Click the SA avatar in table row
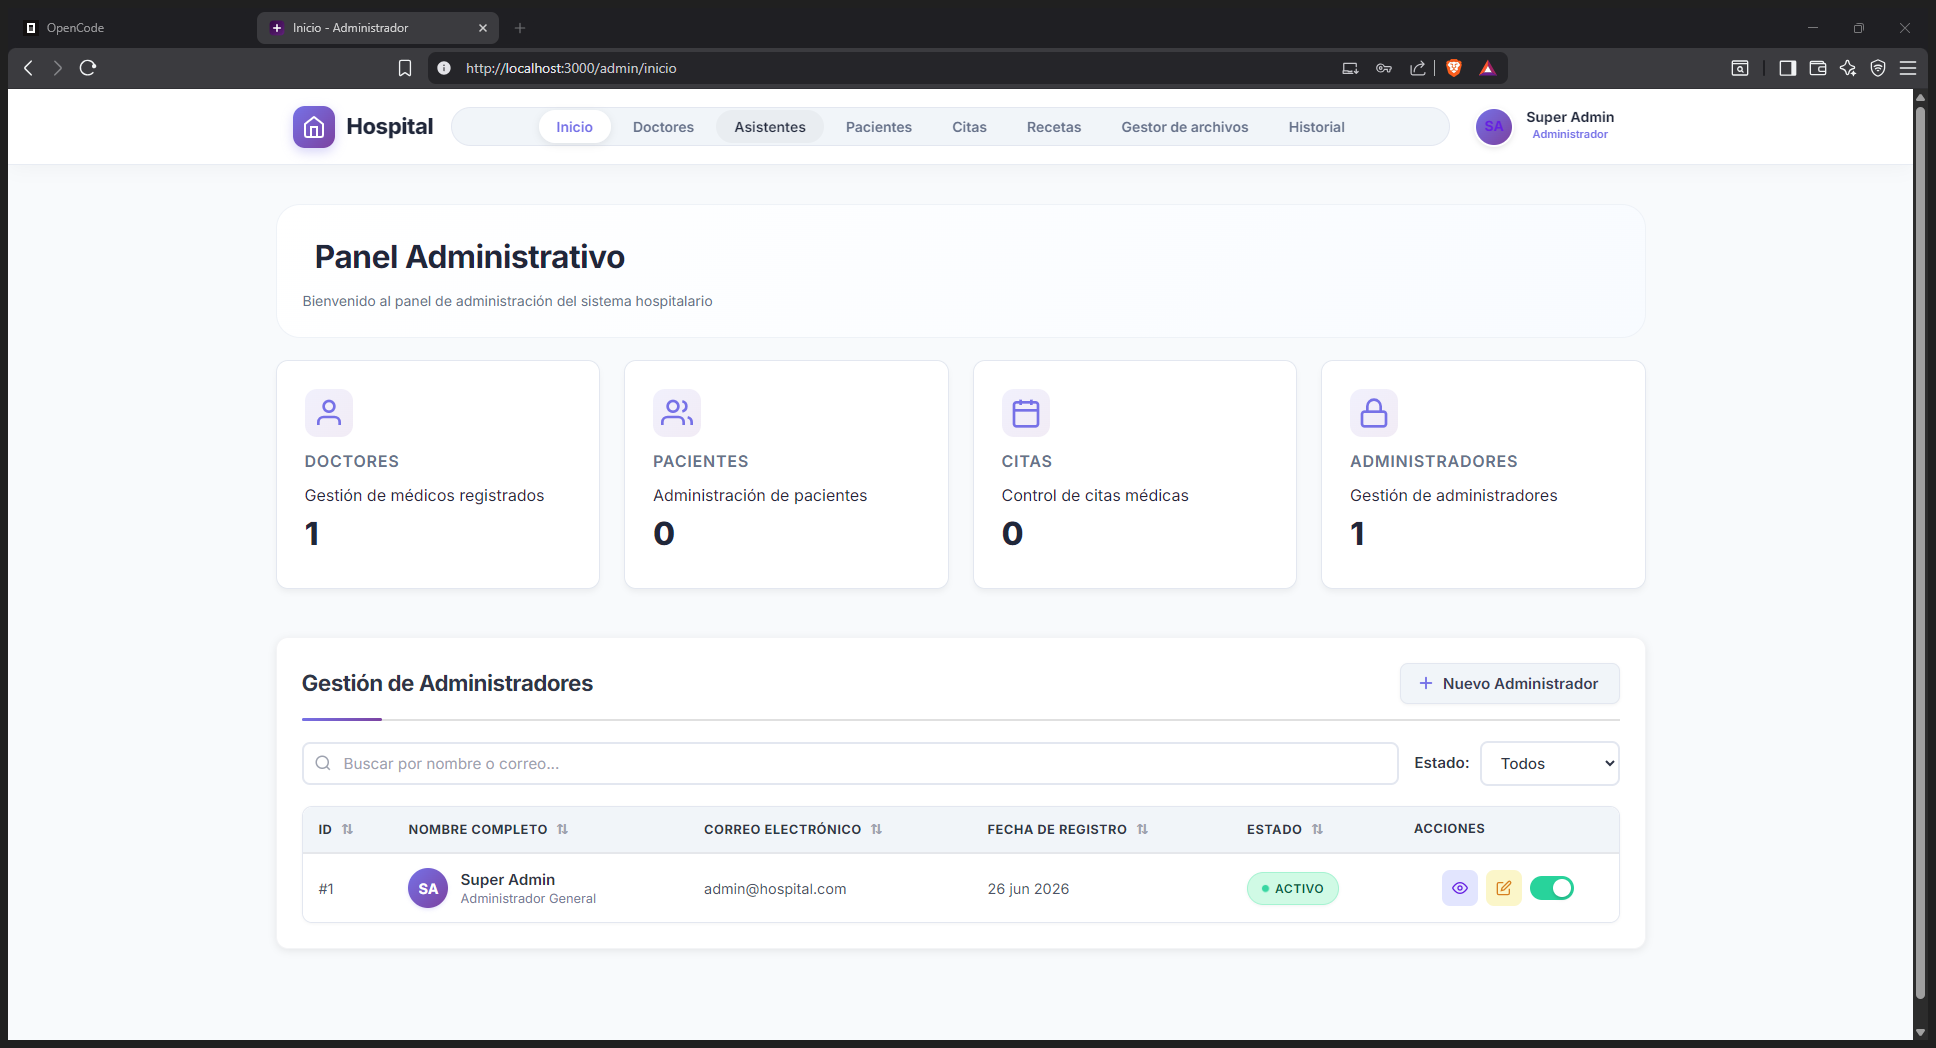 click(x=428, y=888)
